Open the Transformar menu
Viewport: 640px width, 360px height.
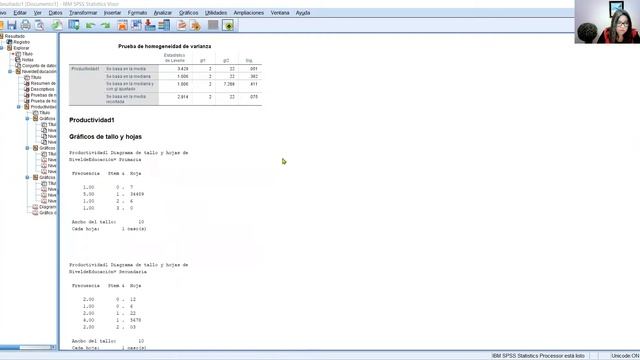[83, 13]
